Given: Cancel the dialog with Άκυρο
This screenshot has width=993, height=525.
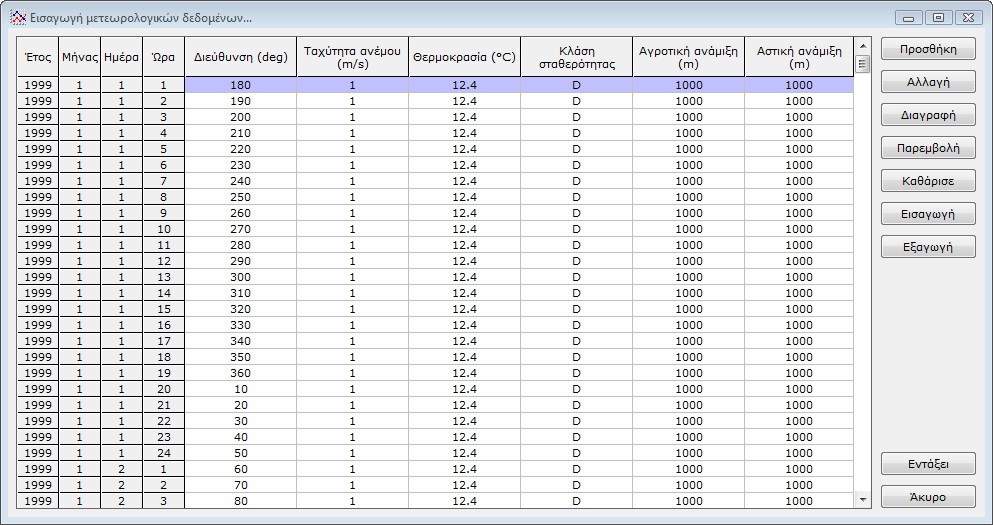Looking at the screenshot, I should click(x=927, y=497).
